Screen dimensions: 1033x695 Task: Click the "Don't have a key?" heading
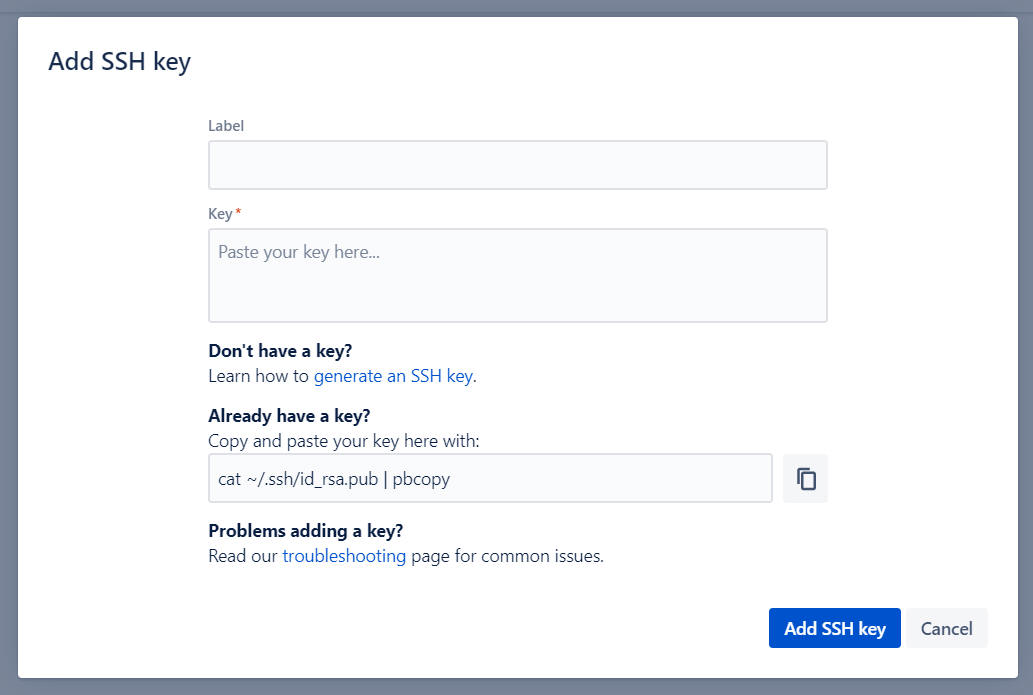click(280, 351)
